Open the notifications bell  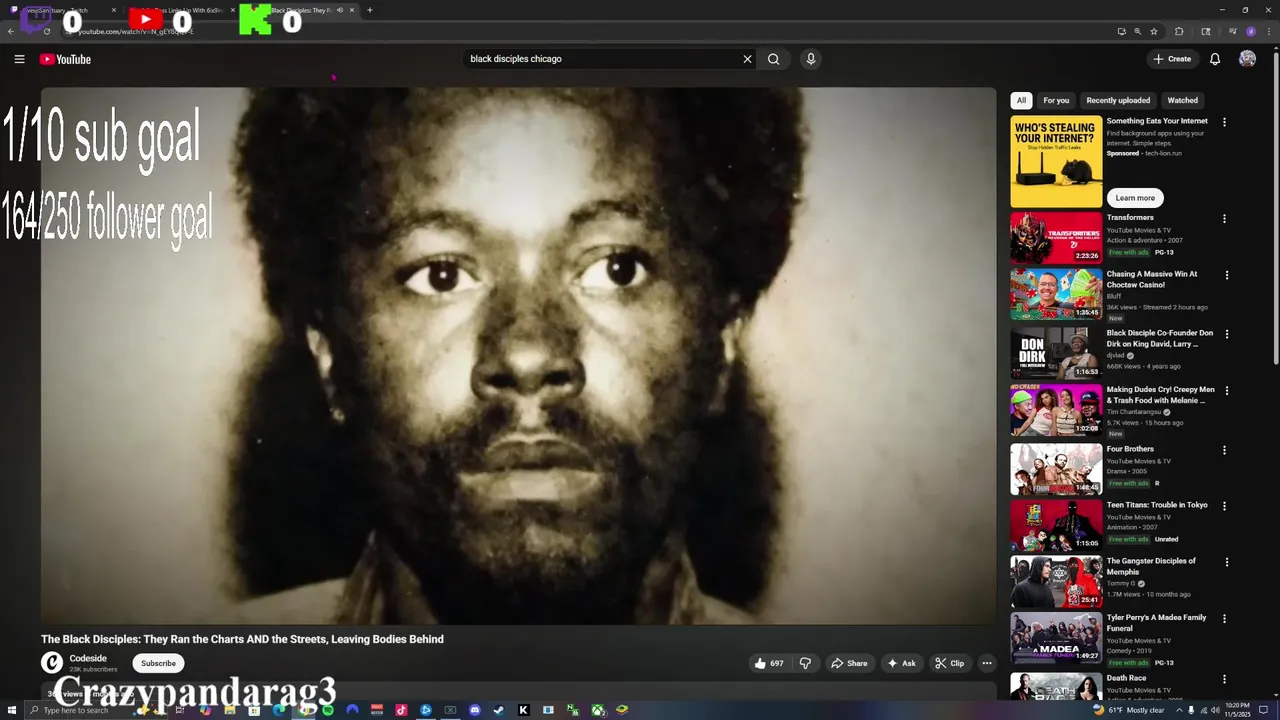coord(1215,59)
